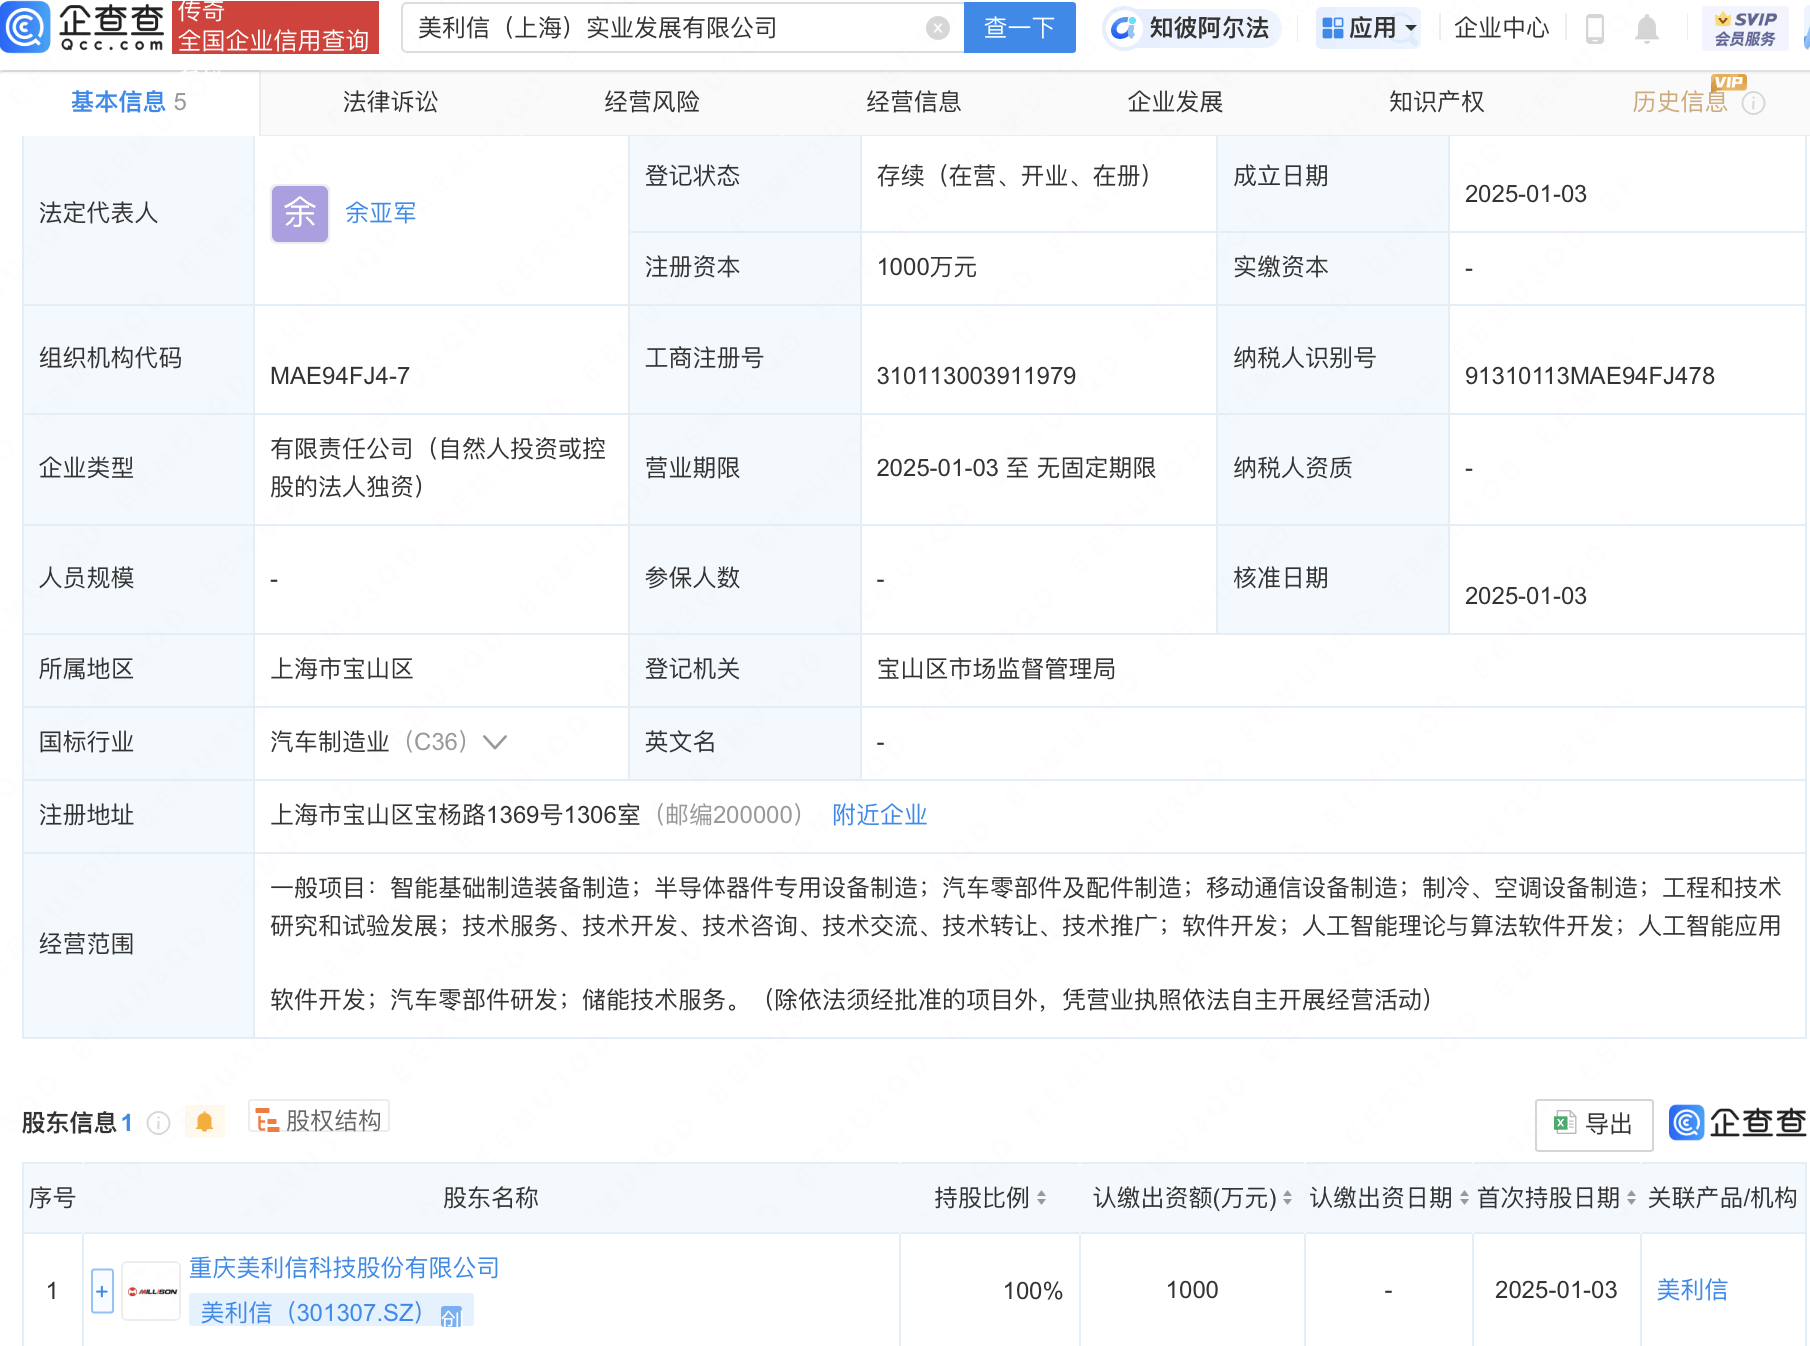The image size is (1810, 1346).
Task: Switch to the 法律诉讼 tab
Action: [390, 102]
